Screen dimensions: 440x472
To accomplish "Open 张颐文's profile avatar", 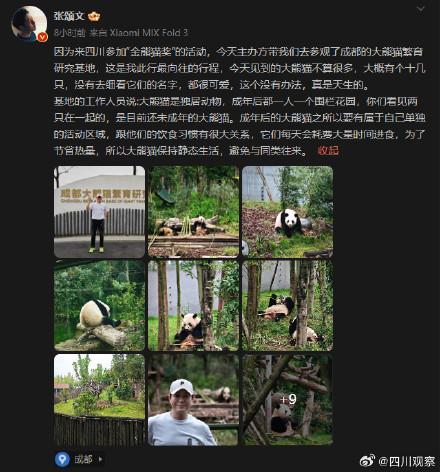I will pyautogui.click(x=29, y=23).
